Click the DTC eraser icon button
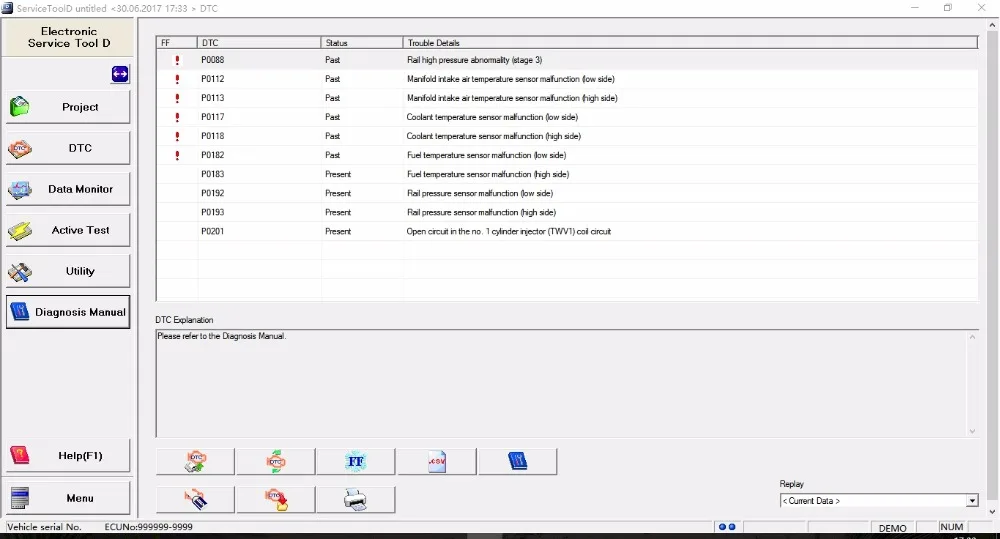Viewport: 1000px width, 539px height. tap(195, 499)
